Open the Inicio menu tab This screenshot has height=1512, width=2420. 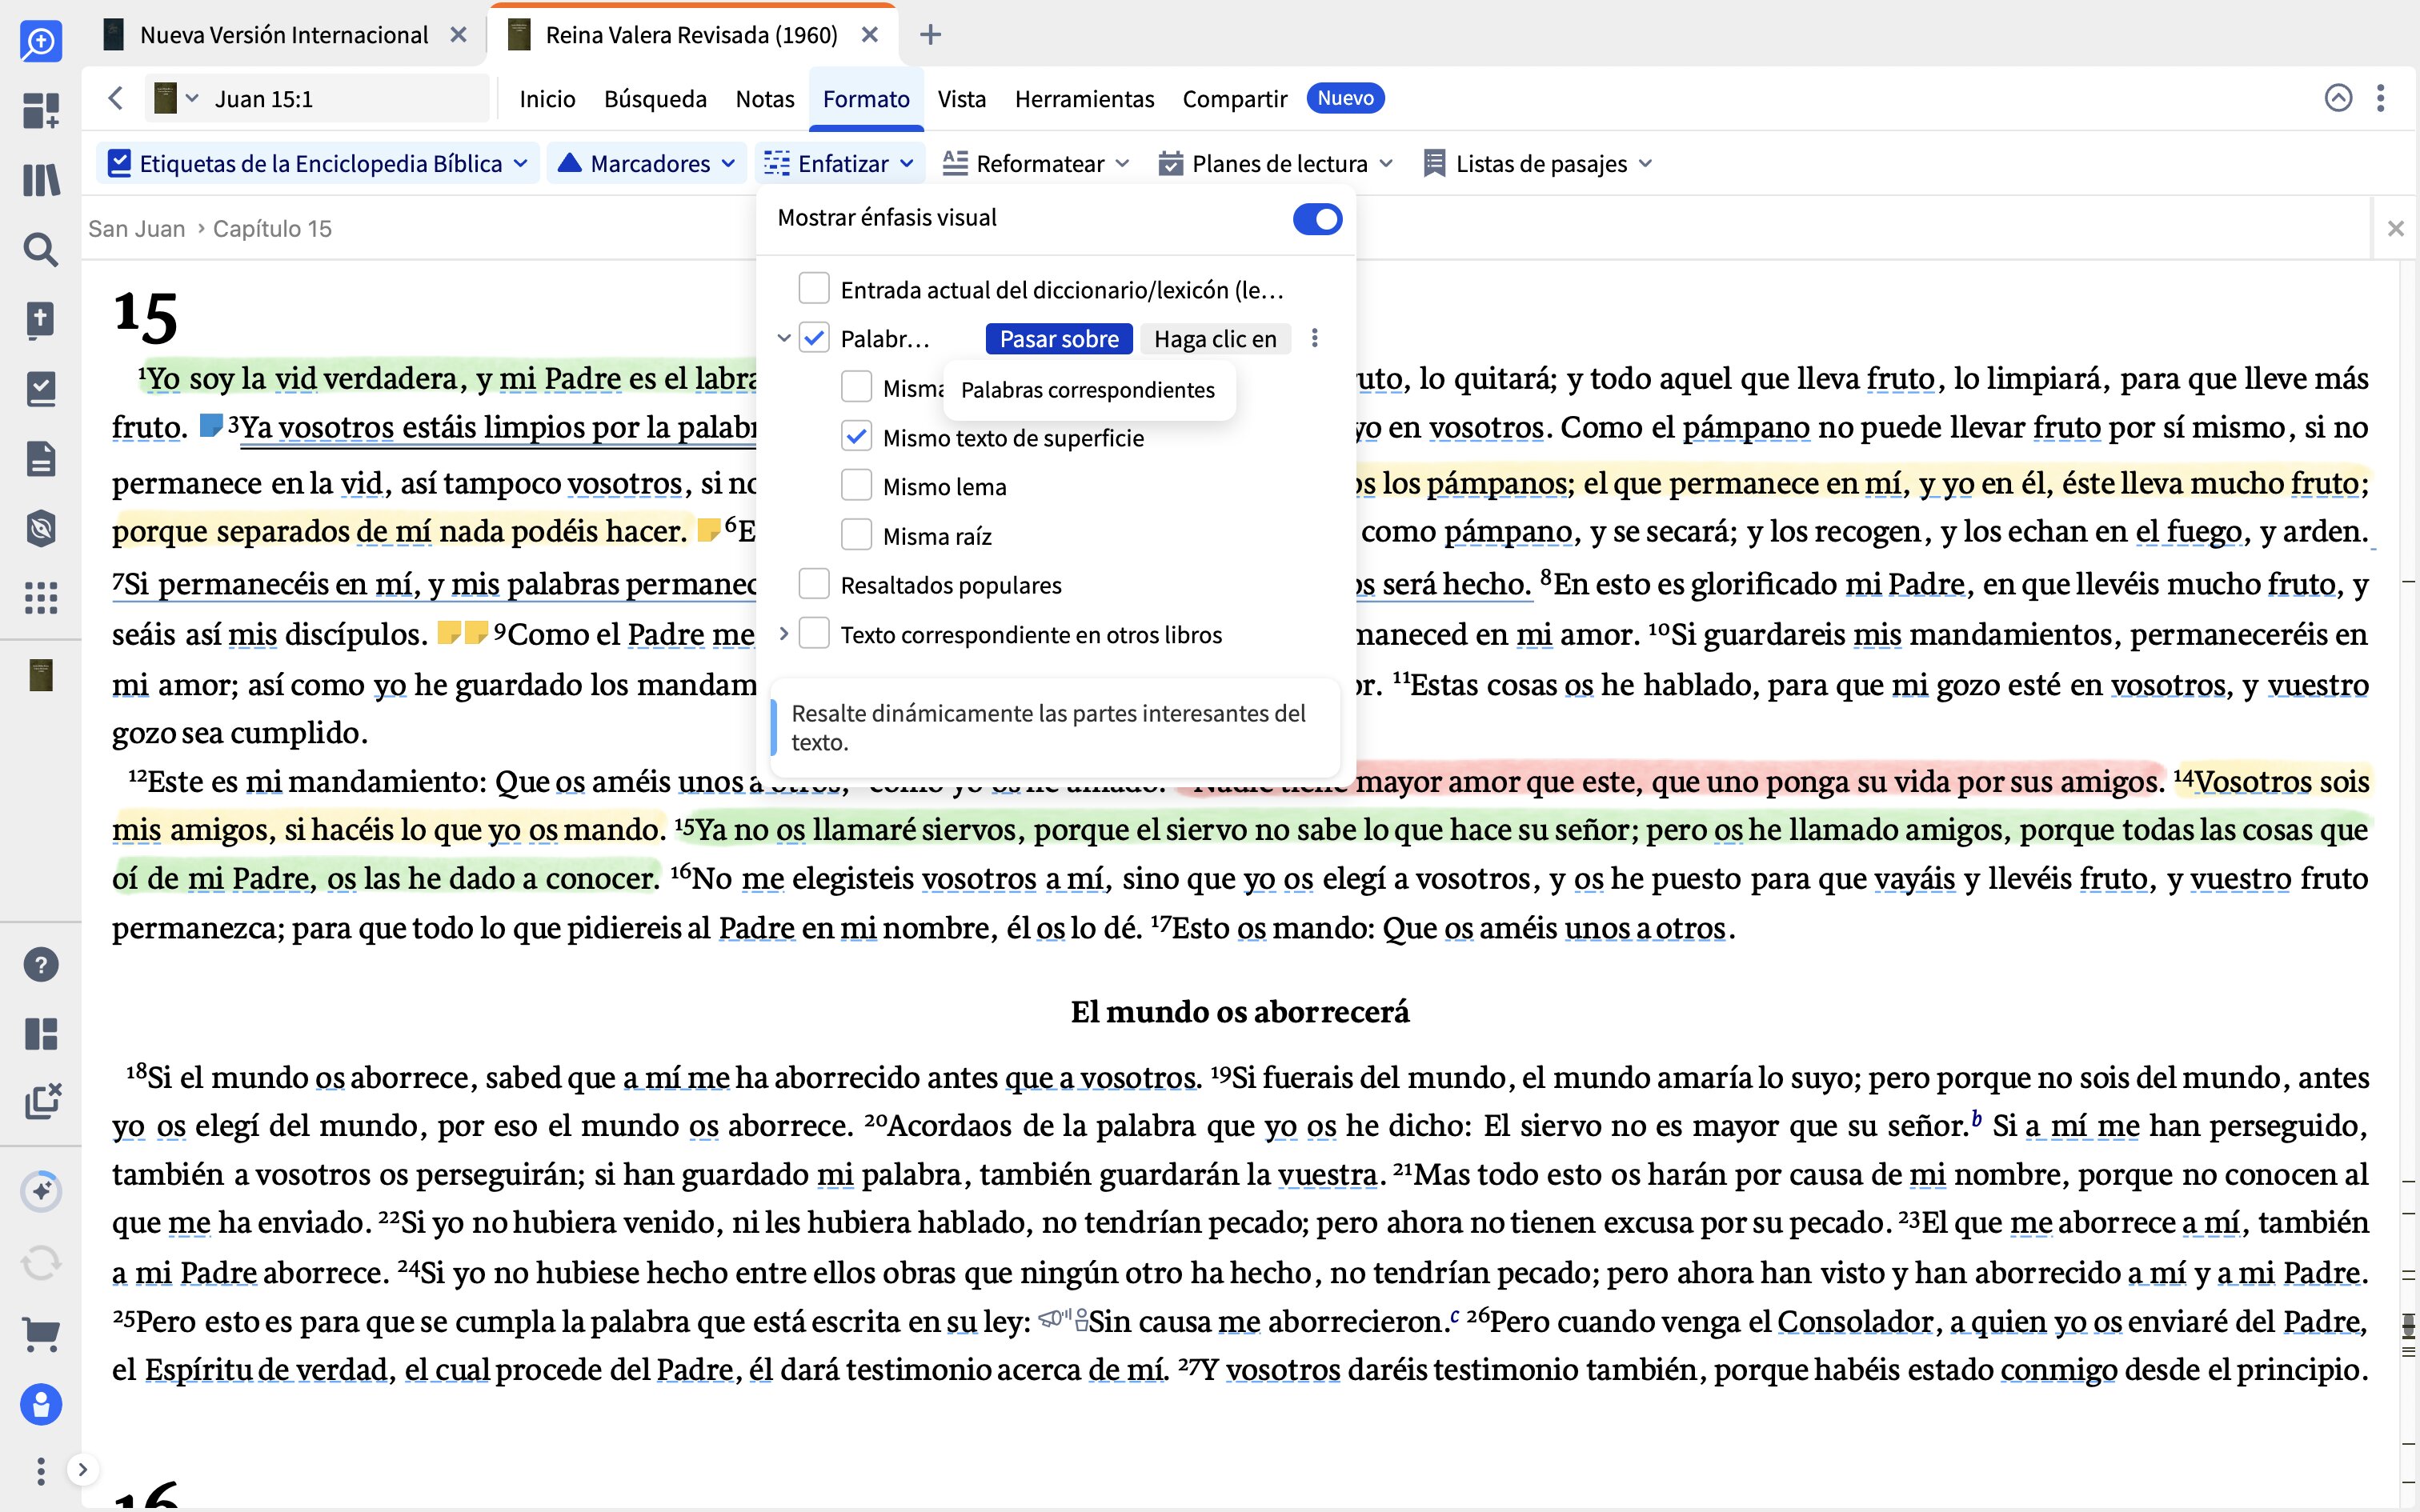(x=547, y=99)
